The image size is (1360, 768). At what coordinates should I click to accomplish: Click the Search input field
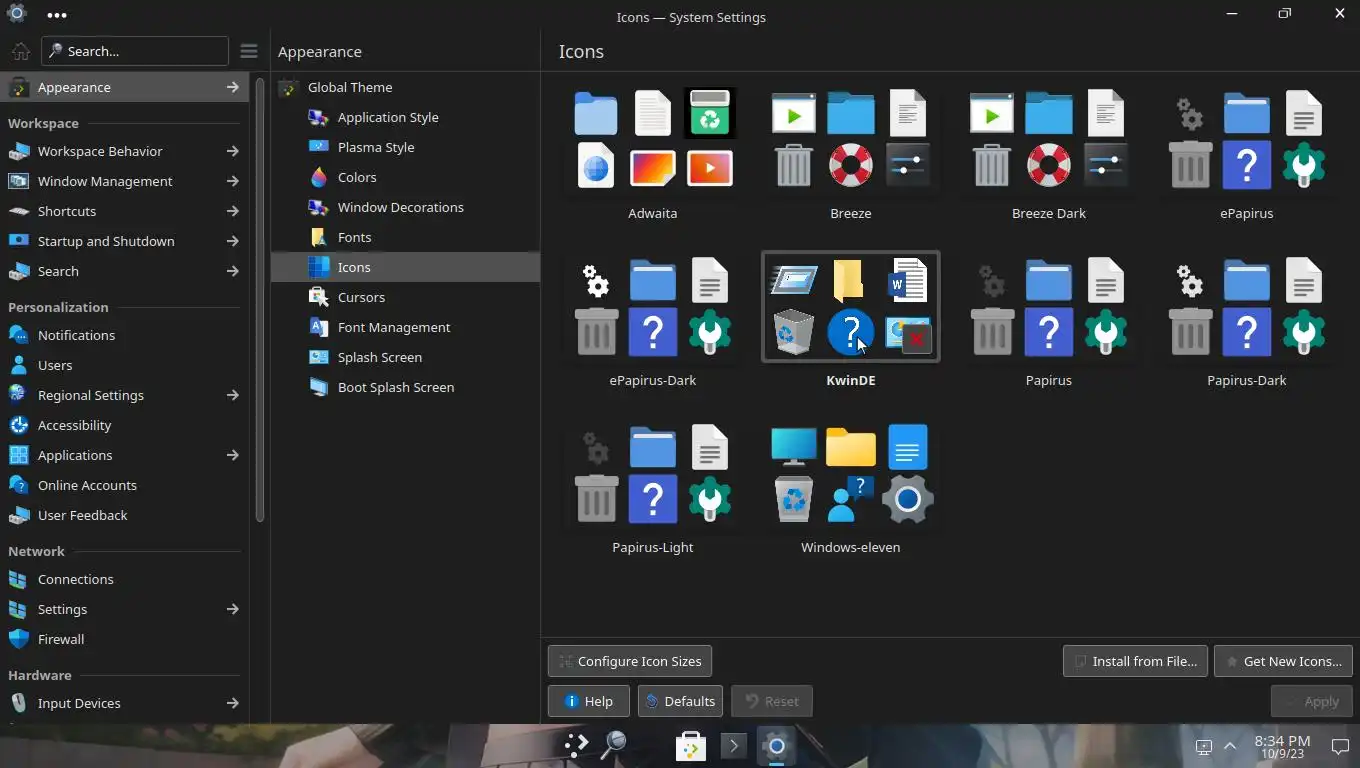tap(135, 51)
